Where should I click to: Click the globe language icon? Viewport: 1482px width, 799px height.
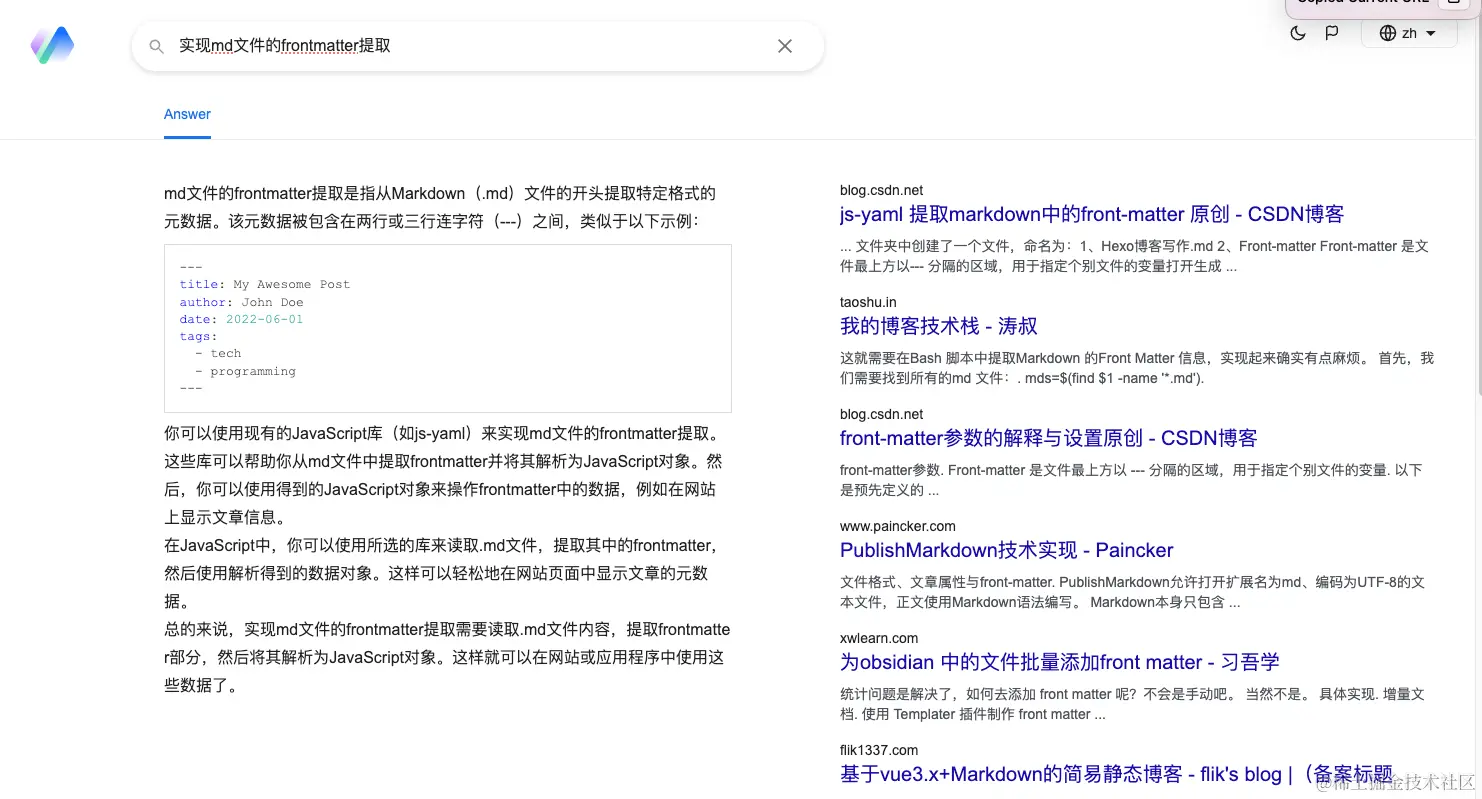[x=1387, y=33]
